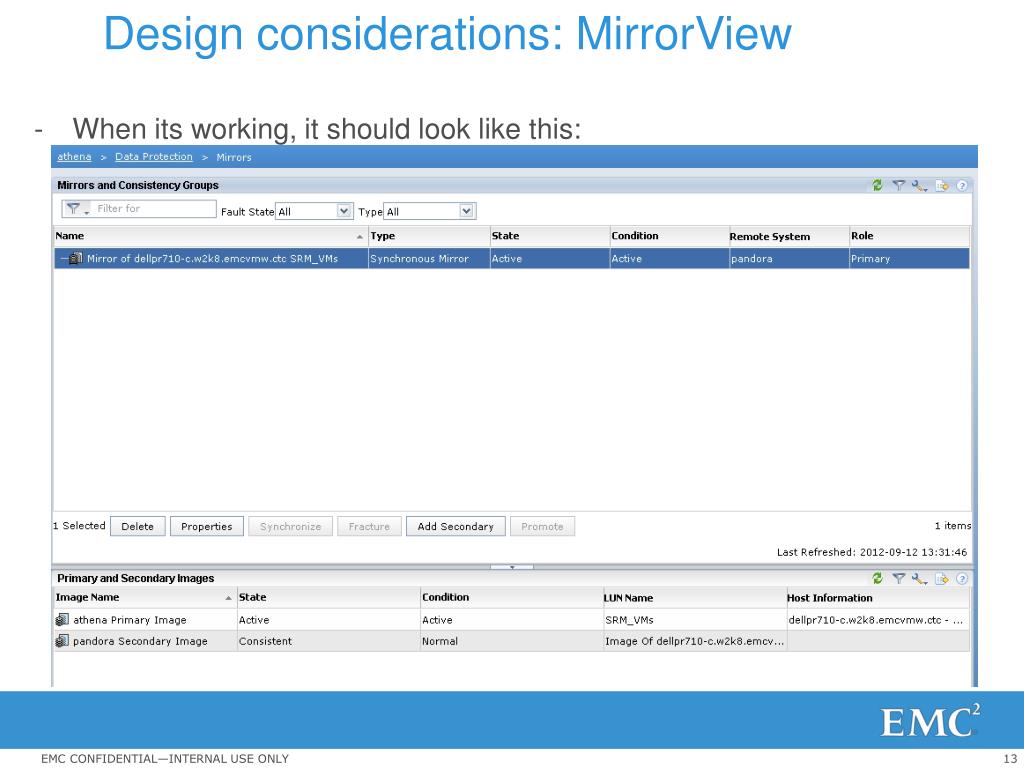Click the Promote button
The height and width of the screenshot is (768, 1024).
[x=542, y=526]
